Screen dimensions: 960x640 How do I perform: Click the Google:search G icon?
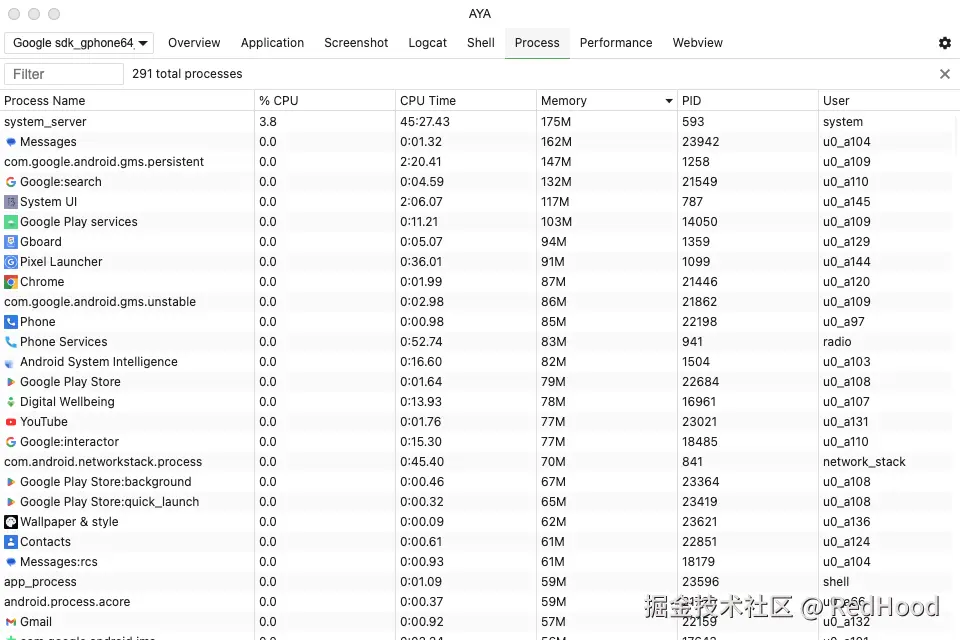[x=10, y=182]
